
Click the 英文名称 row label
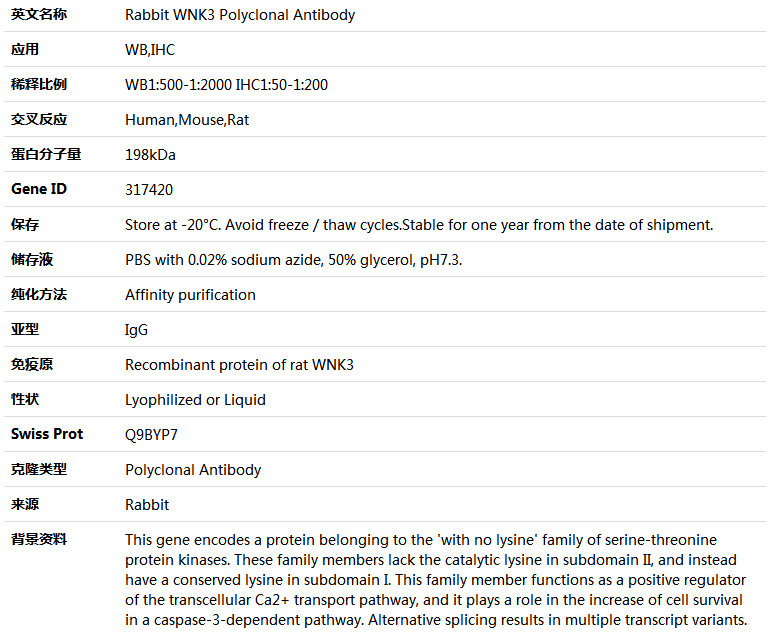pyautogui.click(x=39, y=15)
